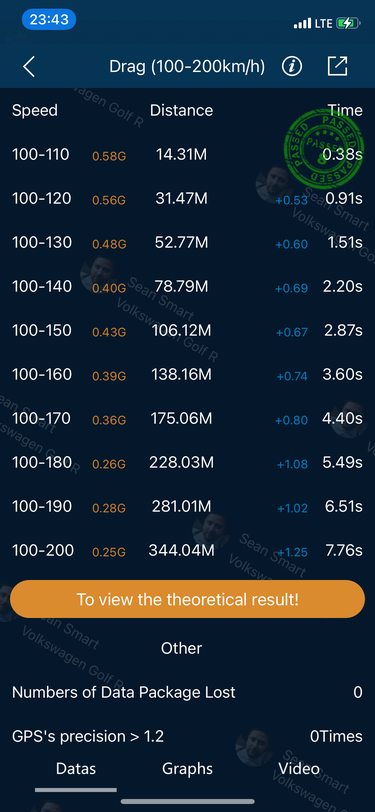The height and width of the screenshot is (812, 375).
Task: Tap the GPS's precision > 1.2 row
Action: (188, 736)
